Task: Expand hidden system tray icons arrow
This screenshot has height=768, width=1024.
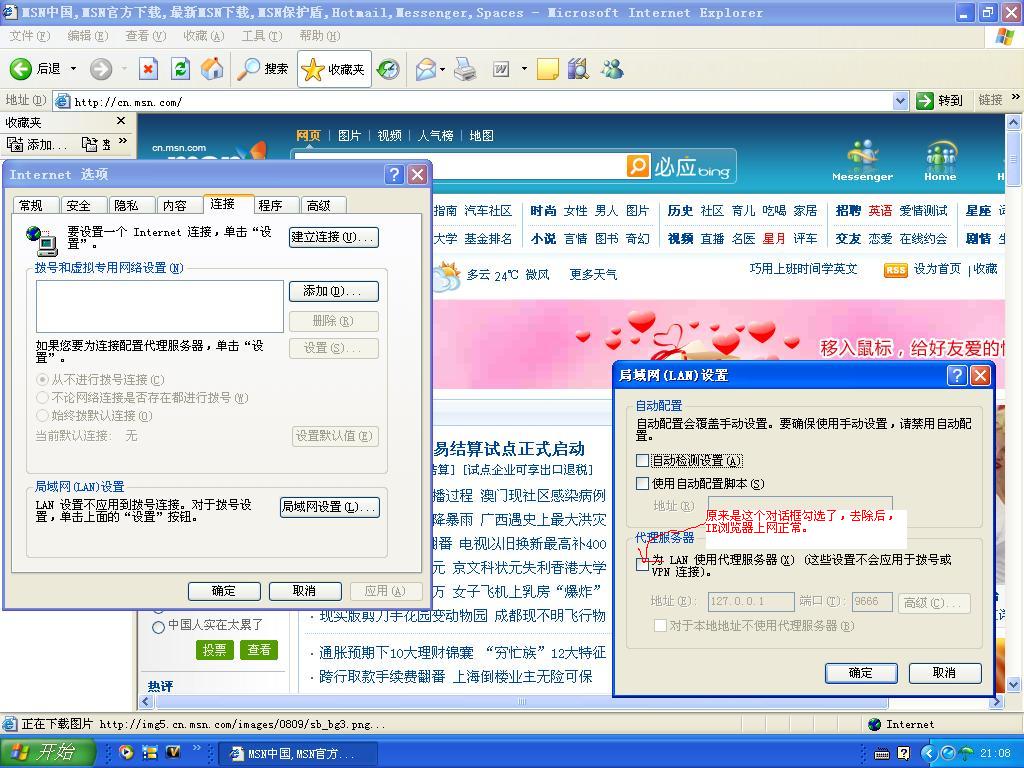Action: (x=928, y=754)
